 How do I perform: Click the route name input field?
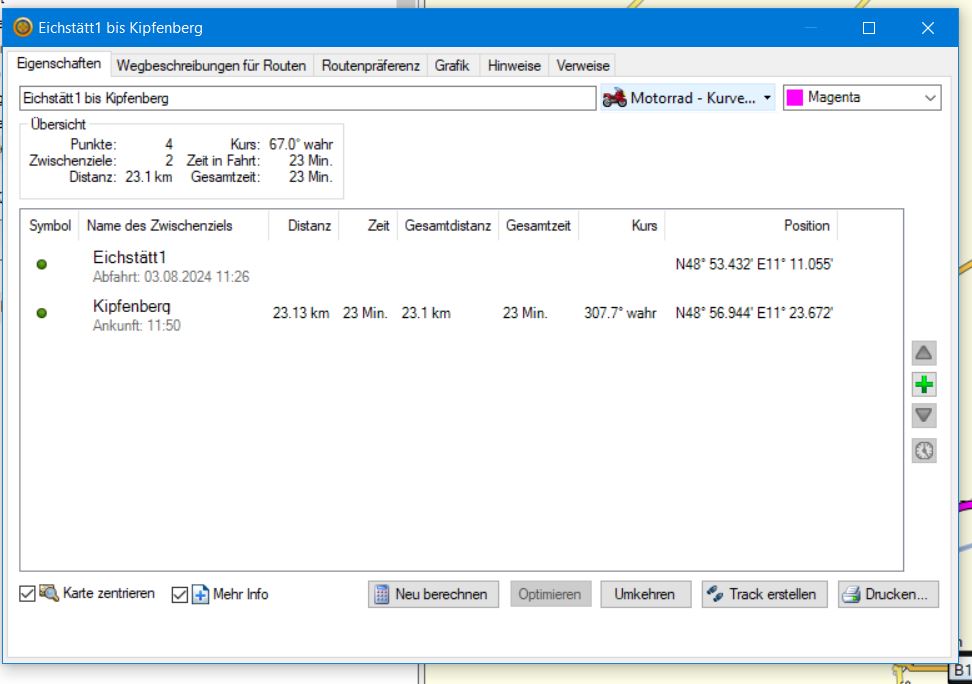click(x=307, y=98)
